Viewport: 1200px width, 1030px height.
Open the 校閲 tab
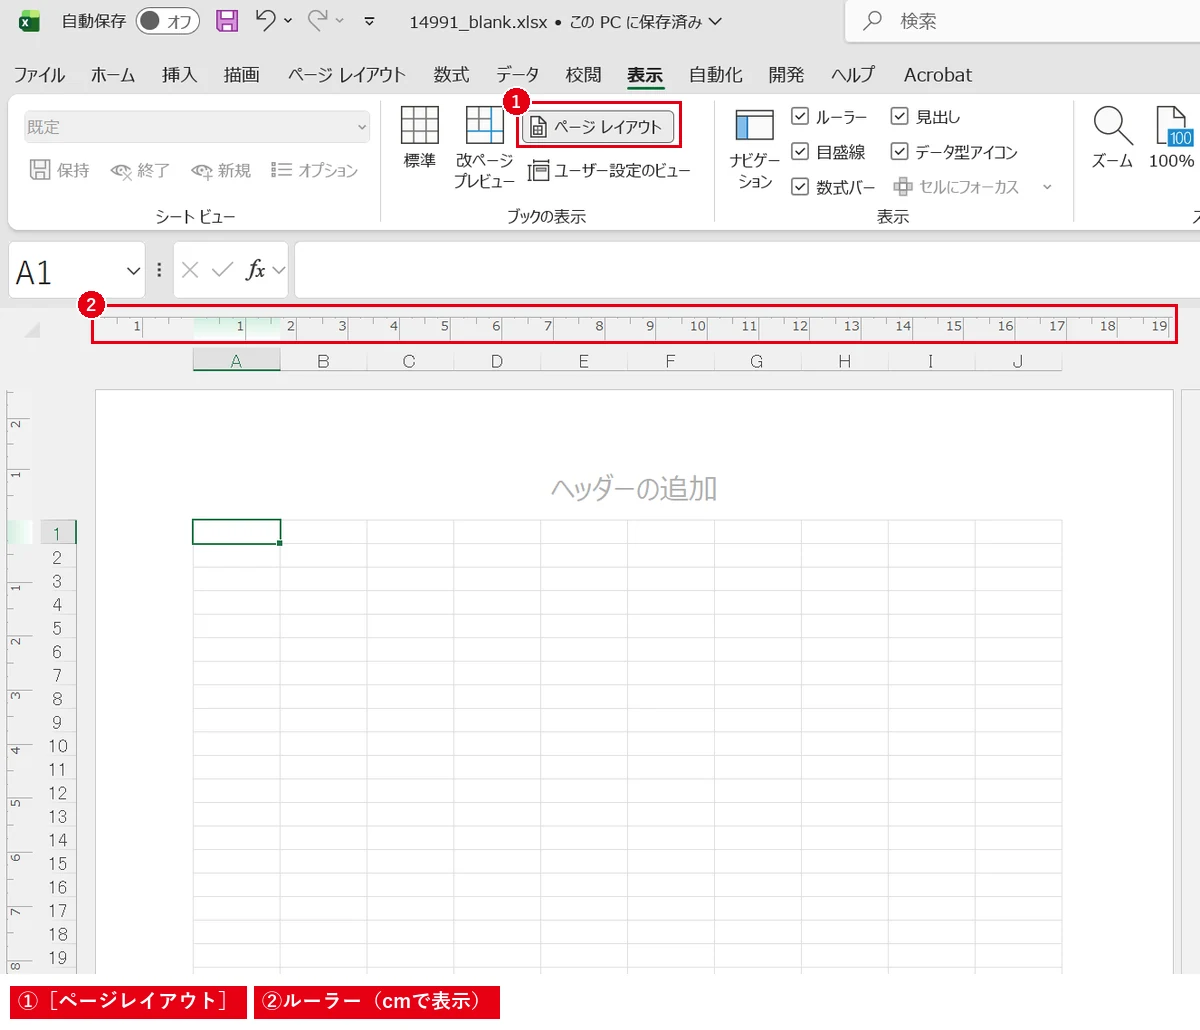(583, 75)
